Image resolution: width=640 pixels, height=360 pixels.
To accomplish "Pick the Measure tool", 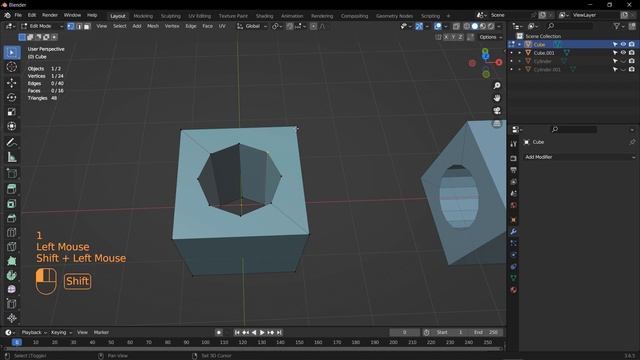I will point(11,157).
